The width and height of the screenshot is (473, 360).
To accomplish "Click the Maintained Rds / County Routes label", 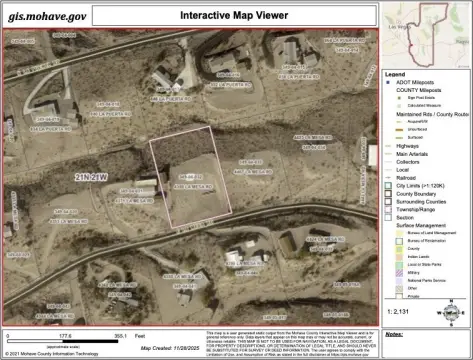I will (432, 114).
